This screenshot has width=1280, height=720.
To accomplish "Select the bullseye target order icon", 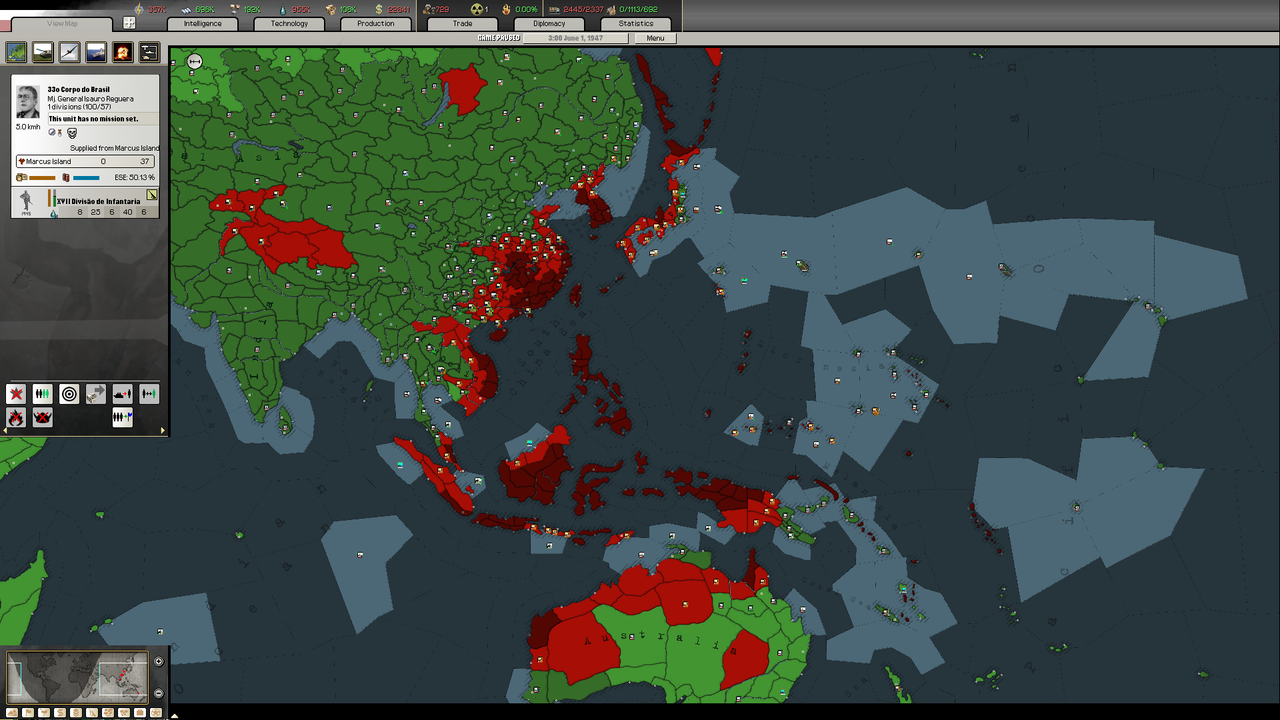I will [x=69, y=394].
